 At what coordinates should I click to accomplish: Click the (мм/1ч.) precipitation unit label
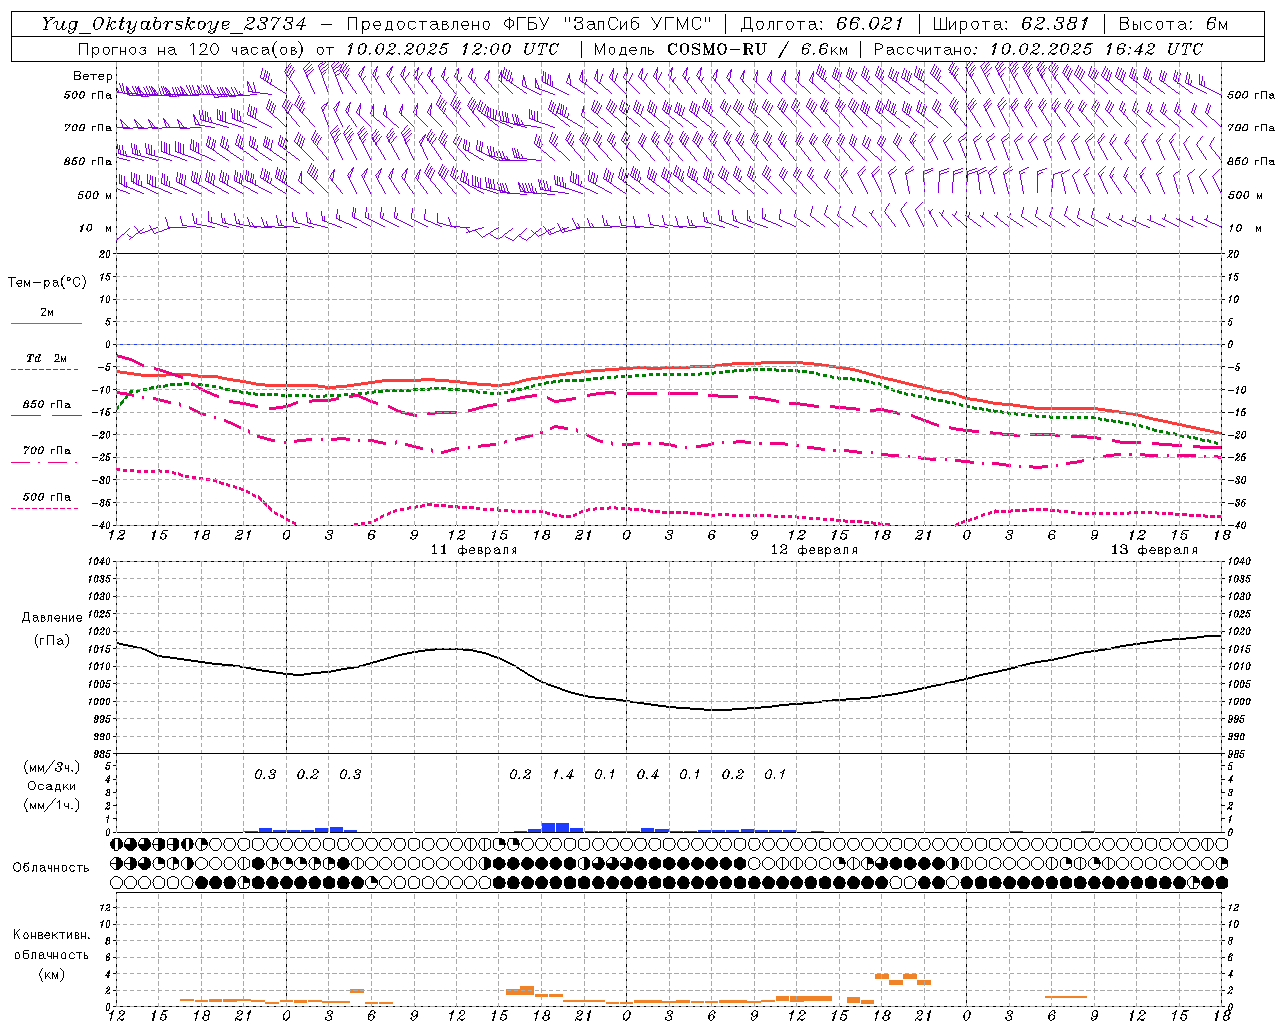click(x=52, y=805)
